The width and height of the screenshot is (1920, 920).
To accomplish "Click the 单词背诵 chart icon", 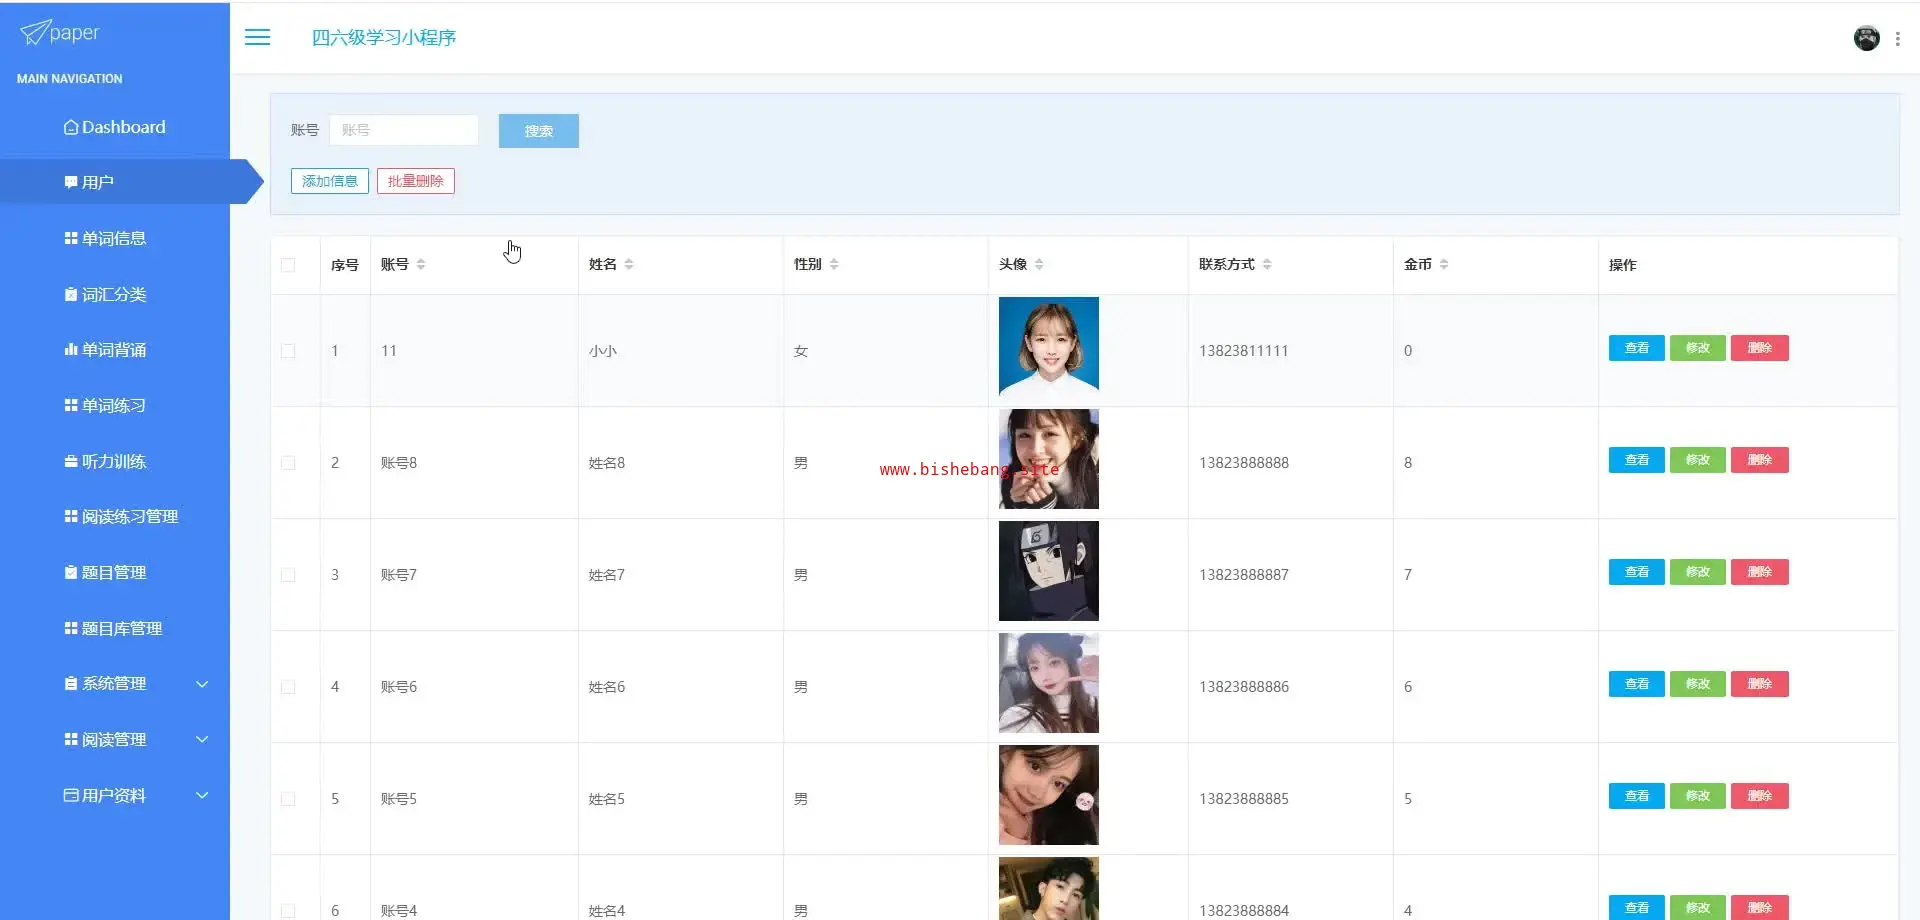I will [x=71, y=350].
